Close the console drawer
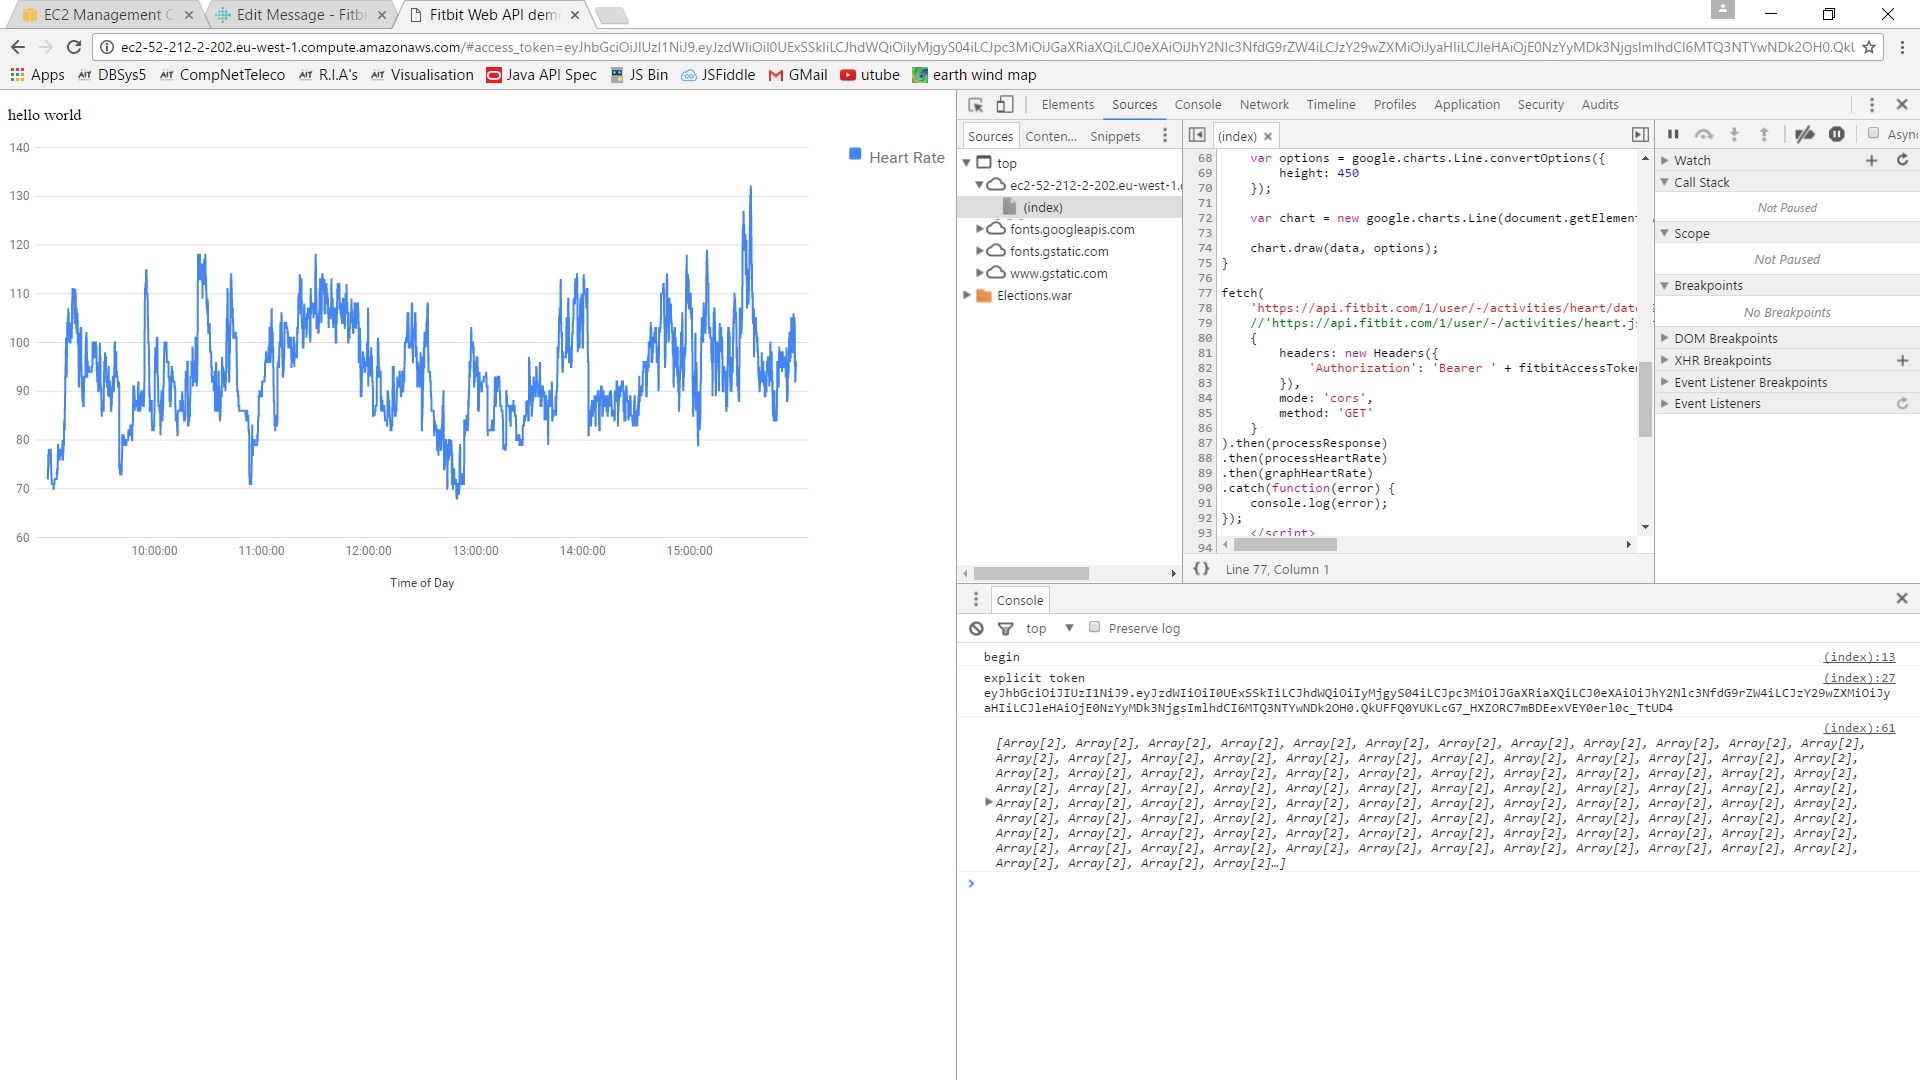The width and height of the screenshot is (1920, 1080). click(1902, 598)
